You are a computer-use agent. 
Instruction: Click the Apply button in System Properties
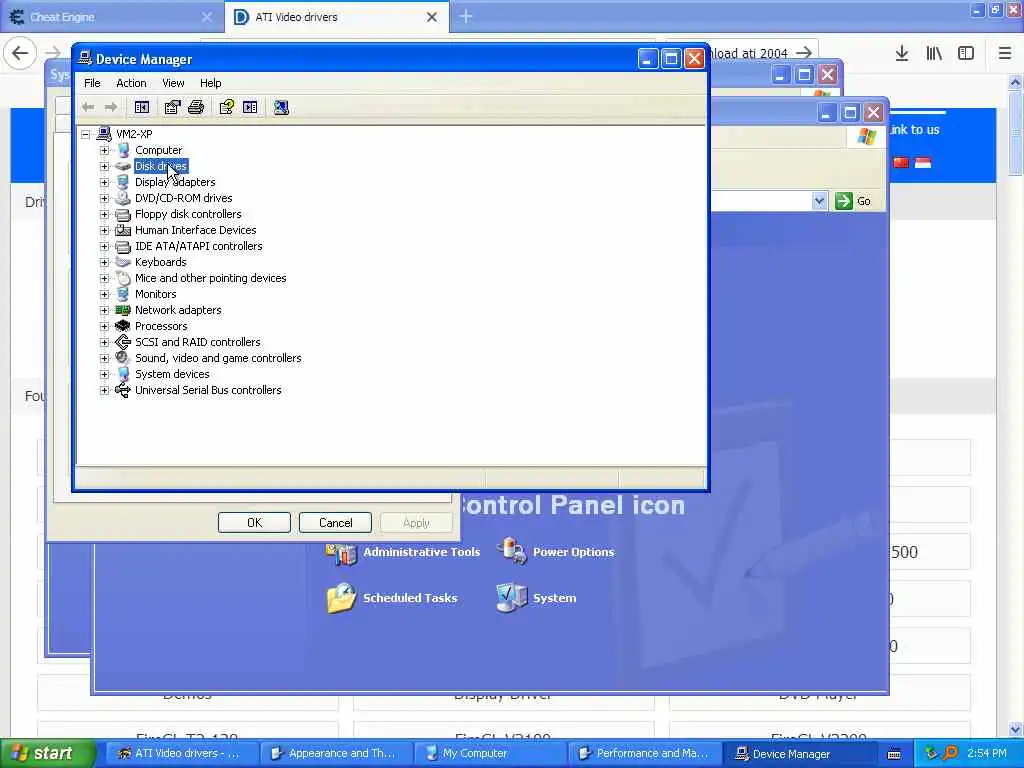point(416,522)
